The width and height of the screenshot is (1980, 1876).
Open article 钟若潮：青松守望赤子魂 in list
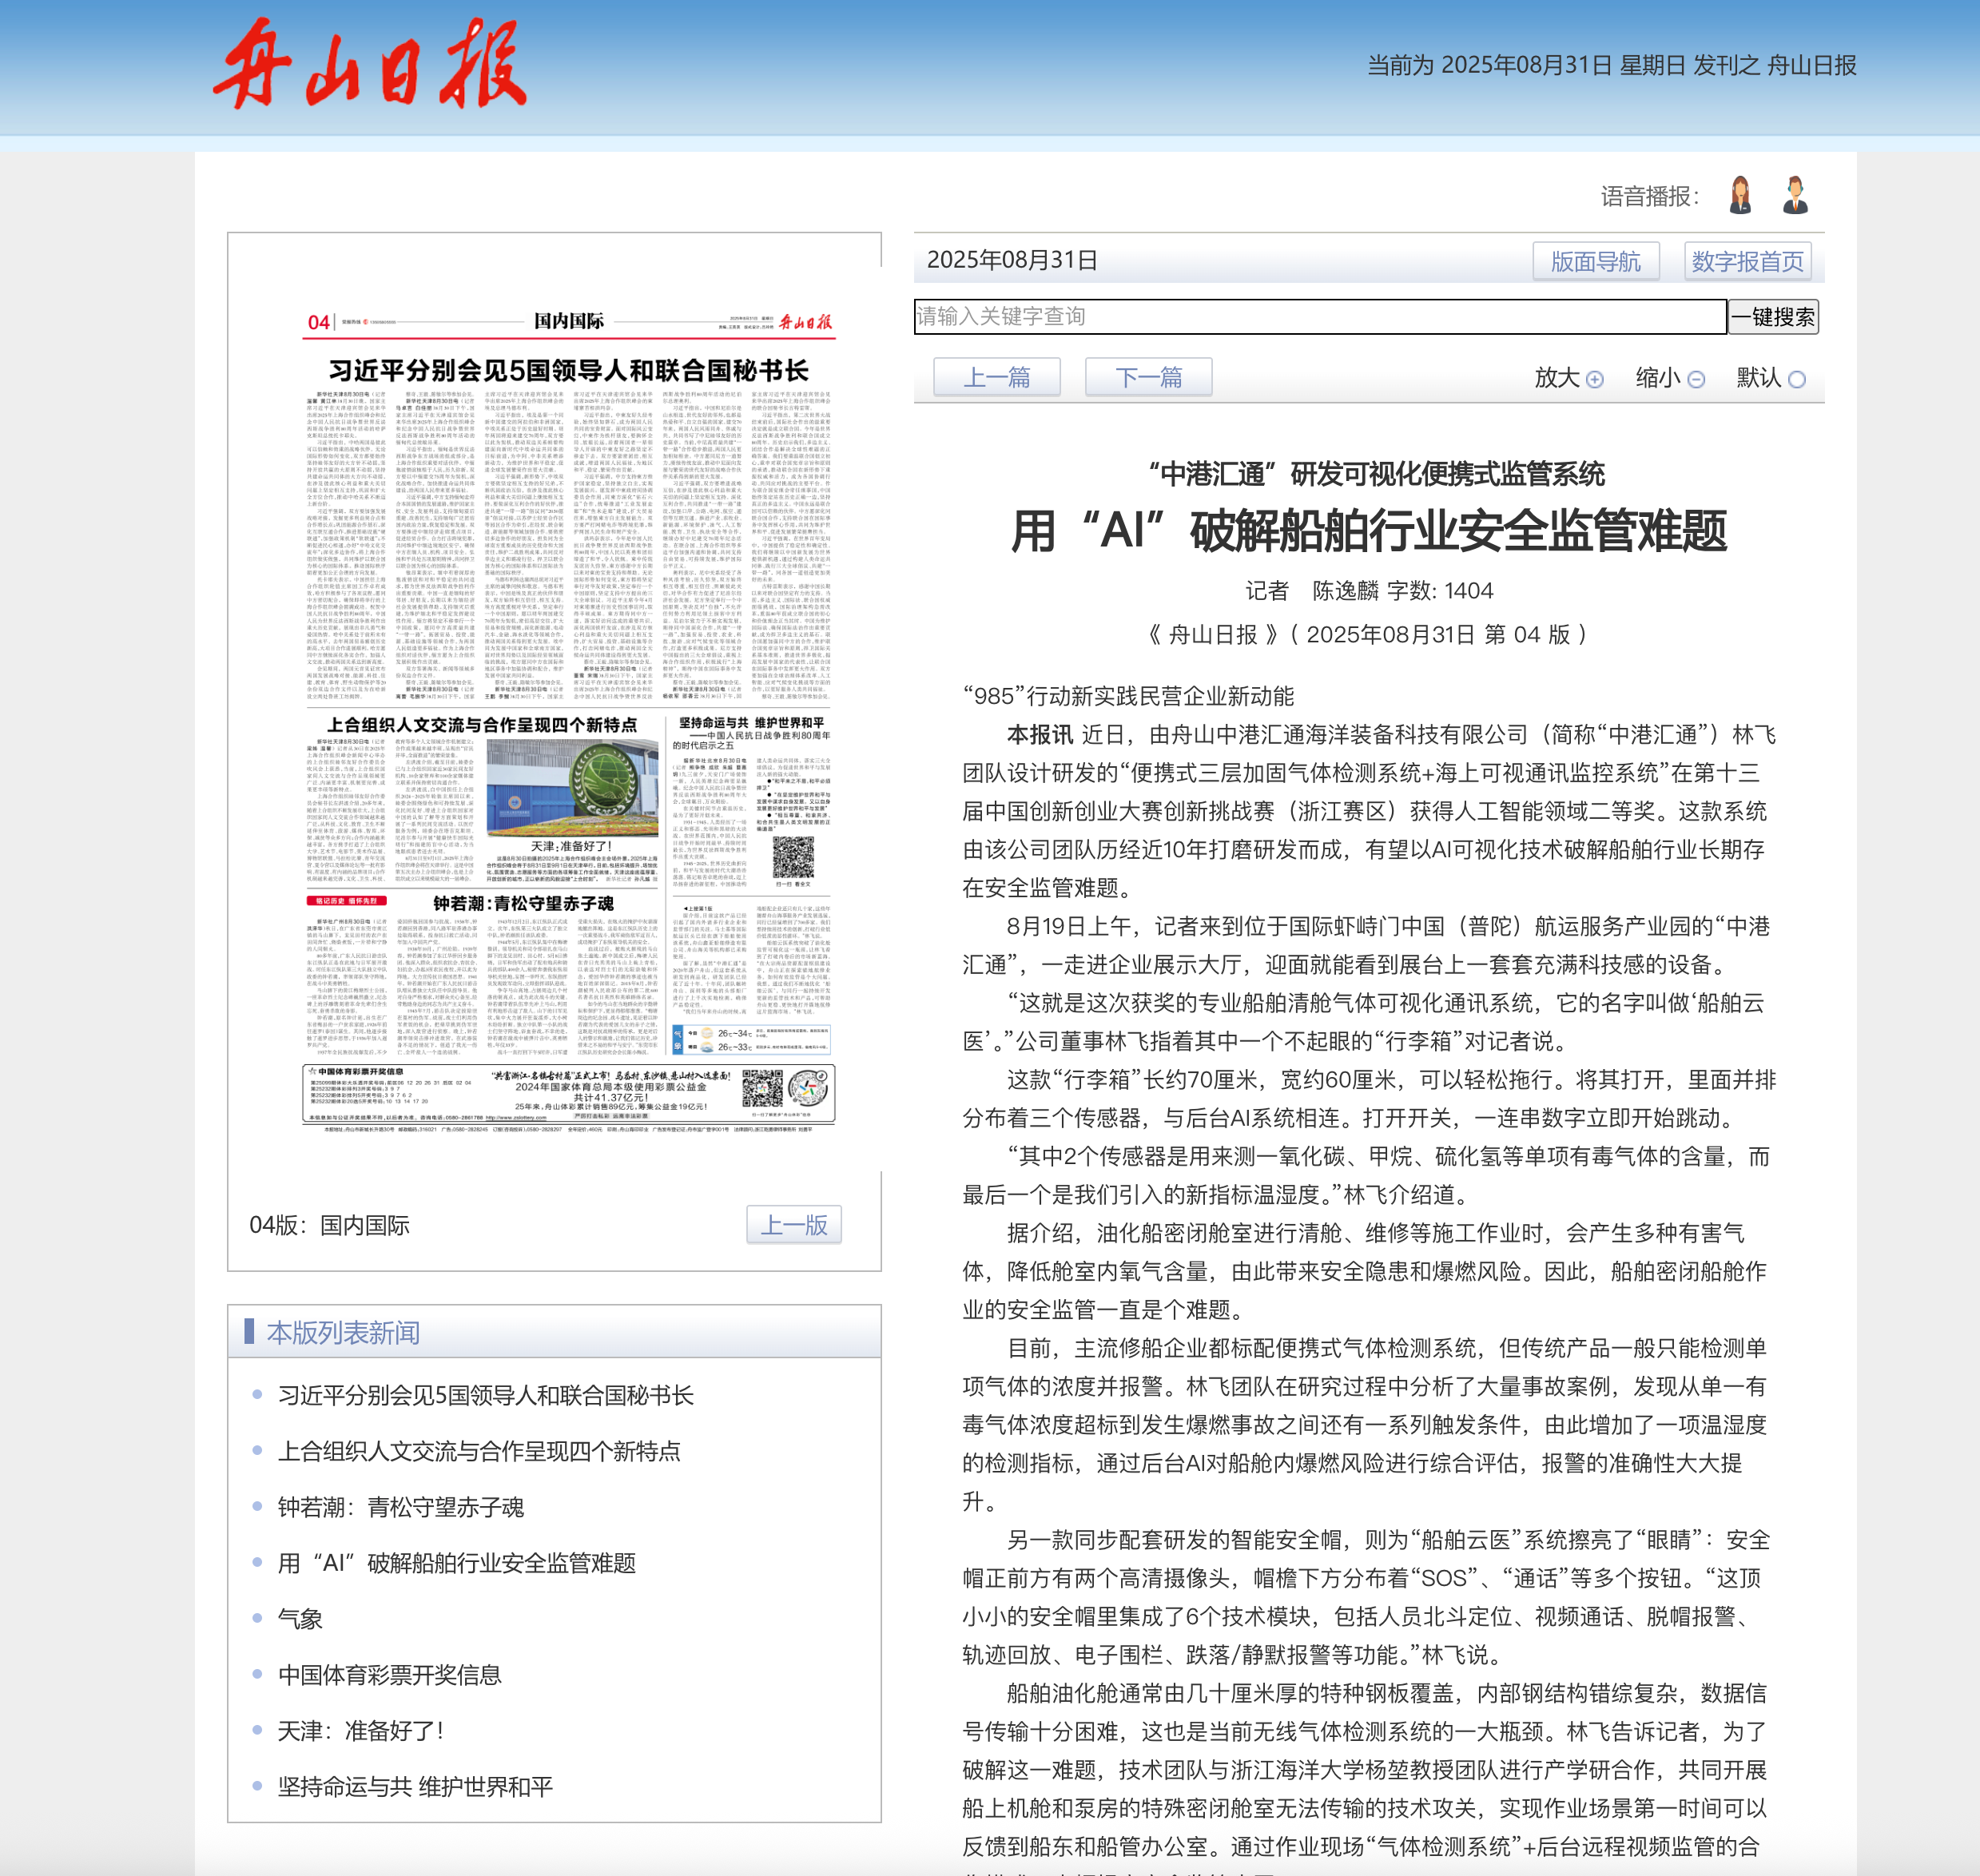pos(400,1507)
